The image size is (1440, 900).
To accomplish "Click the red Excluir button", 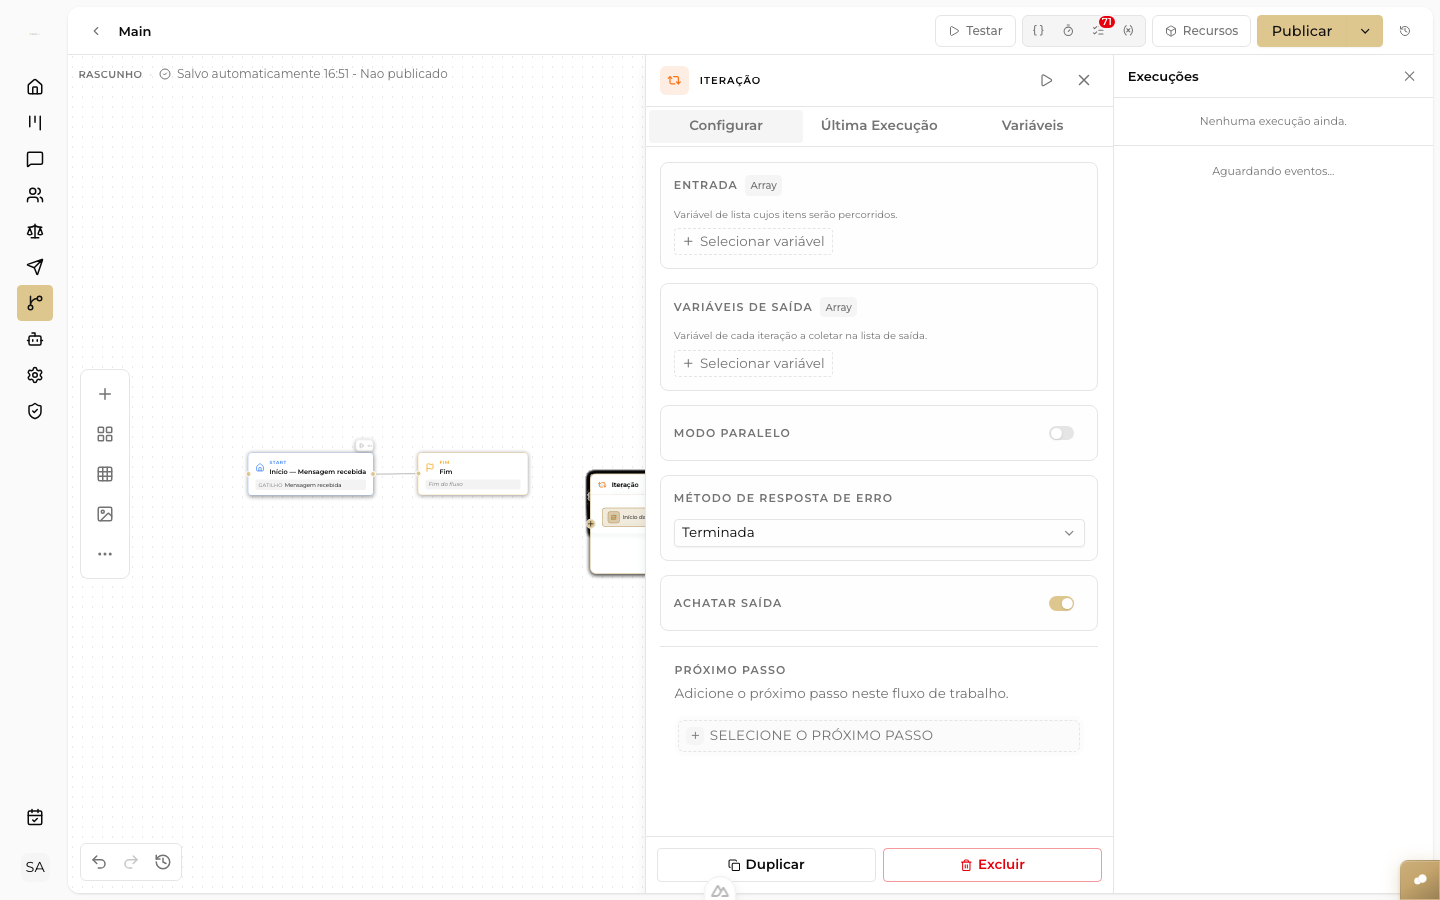I will [992, 865].
